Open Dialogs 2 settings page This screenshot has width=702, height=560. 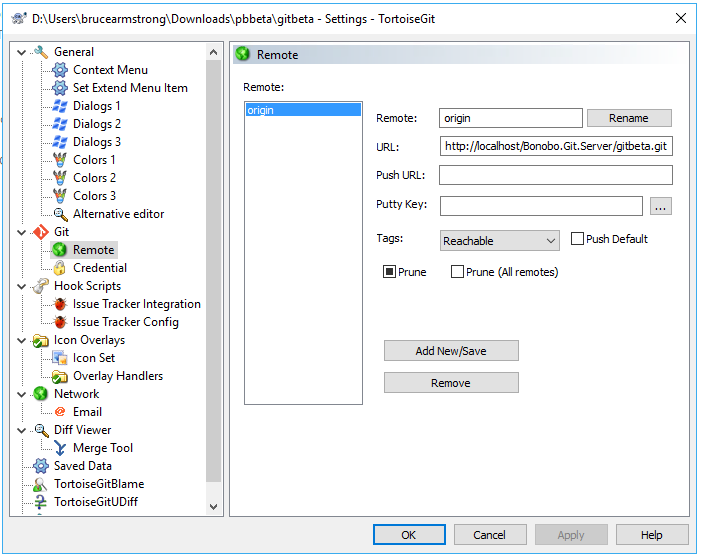coord(97,124)
